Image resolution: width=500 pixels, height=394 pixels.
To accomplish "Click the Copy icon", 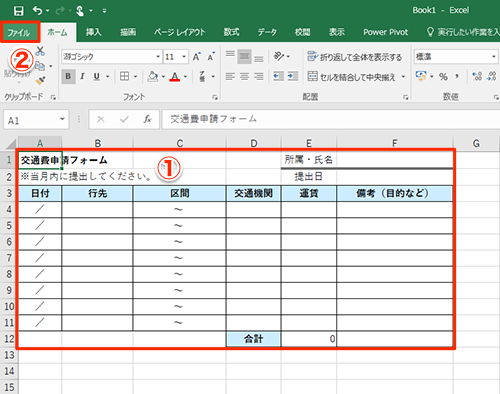I will (40, 66).
